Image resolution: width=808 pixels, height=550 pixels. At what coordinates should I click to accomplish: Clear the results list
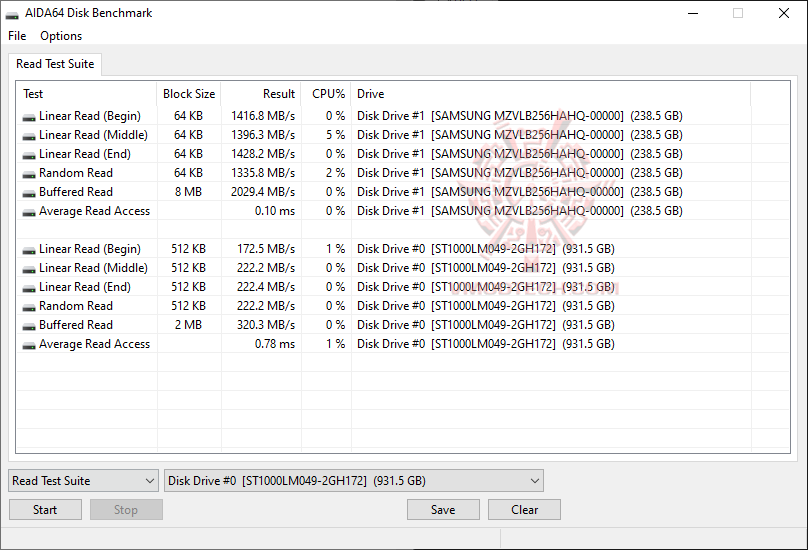pos(524,510)
